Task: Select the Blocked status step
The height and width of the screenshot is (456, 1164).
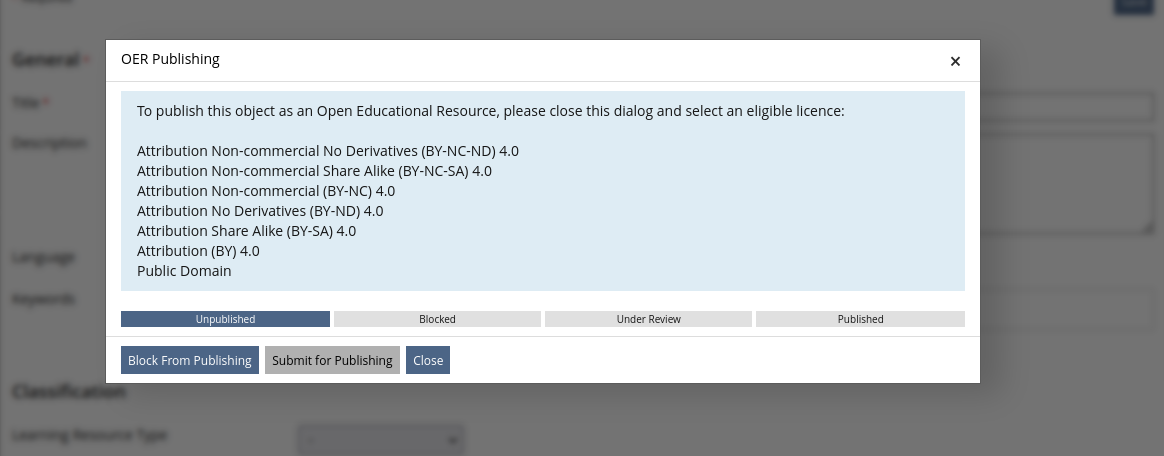Action: click(x=437, y=319)
